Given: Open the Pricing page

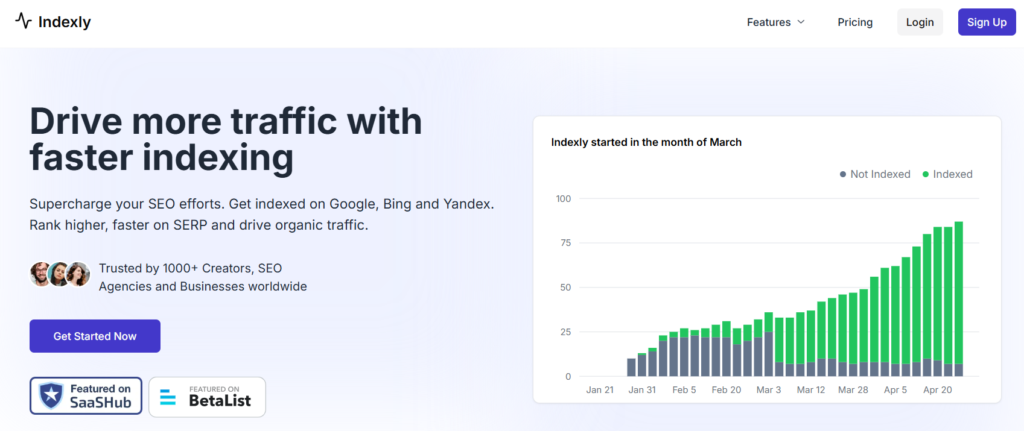Looking at the screenshot, I should coord(855,22).
